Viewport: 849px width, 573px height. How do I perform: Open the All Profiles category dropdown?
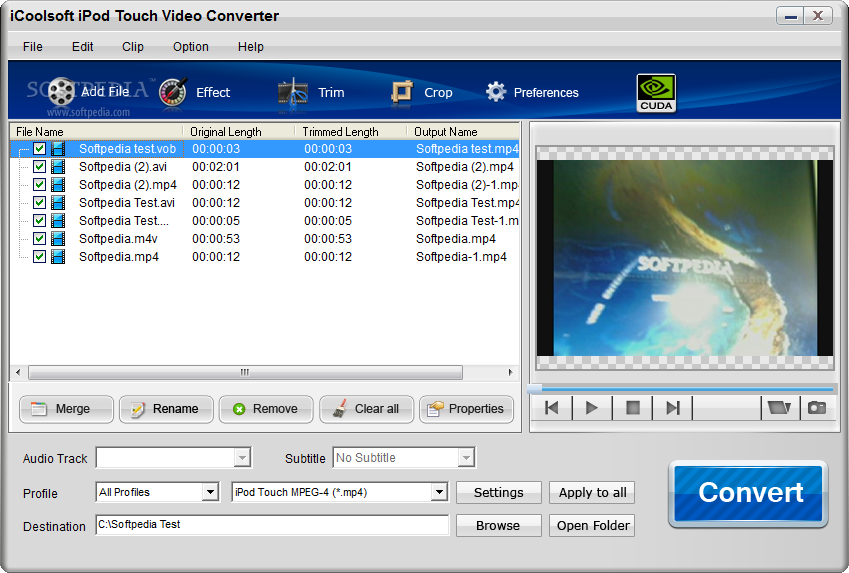click(x=210, y=492)
